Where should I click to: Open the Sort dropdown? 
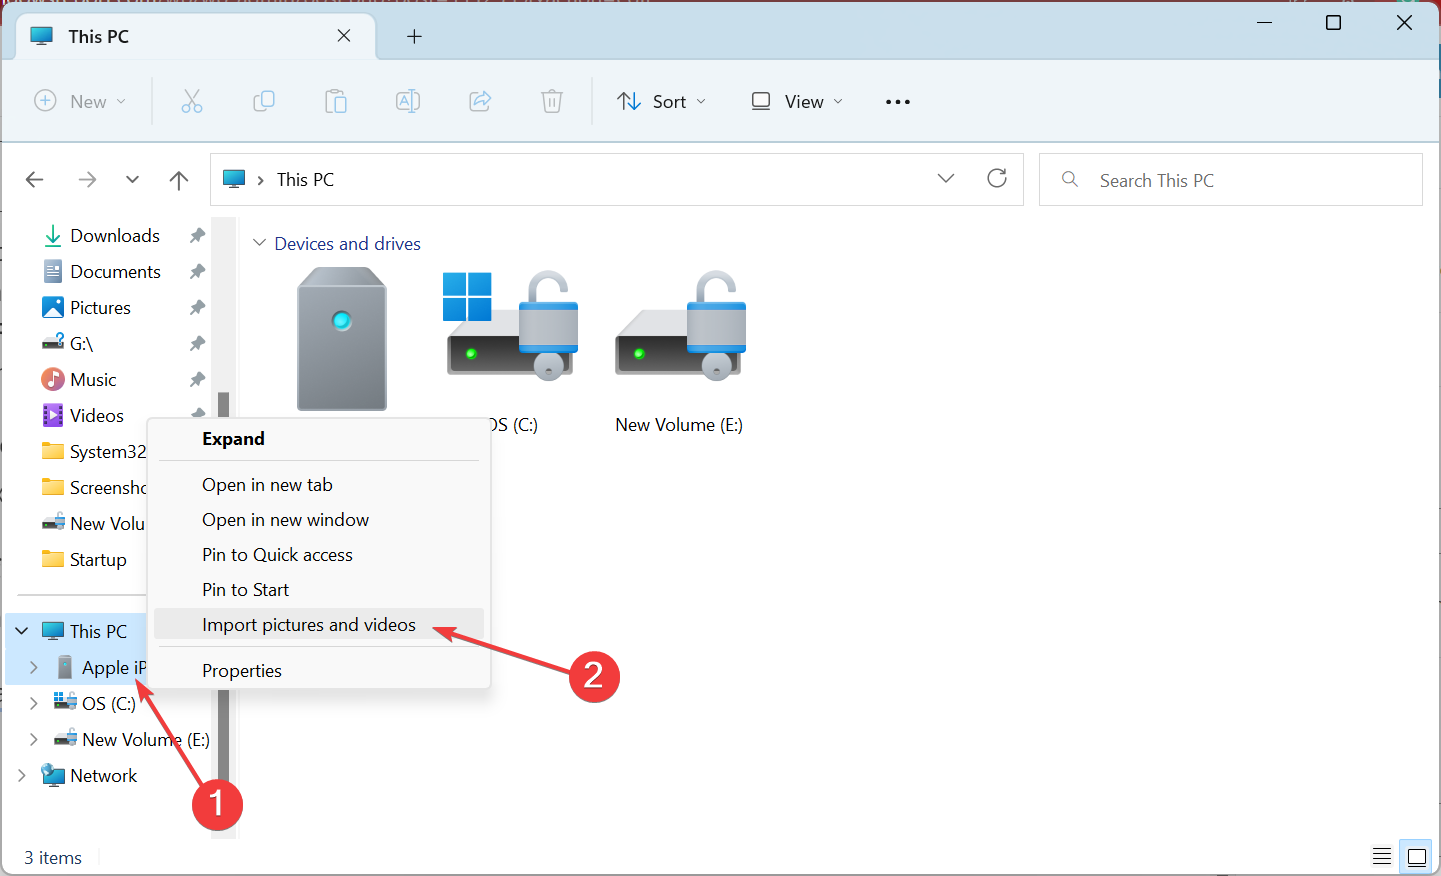pyautogui.click(x=662, y=101)
